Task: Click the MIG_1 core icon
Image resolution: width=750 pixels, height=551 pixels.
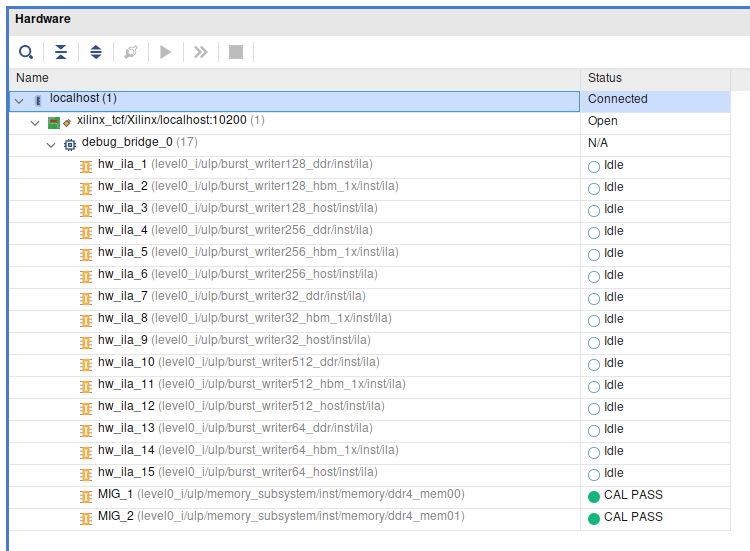Action: click(x=86, y=497)
